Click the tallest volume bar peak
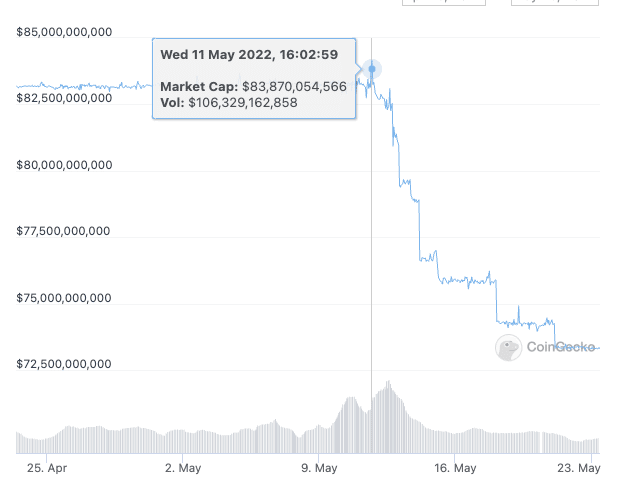 [387, 384]
